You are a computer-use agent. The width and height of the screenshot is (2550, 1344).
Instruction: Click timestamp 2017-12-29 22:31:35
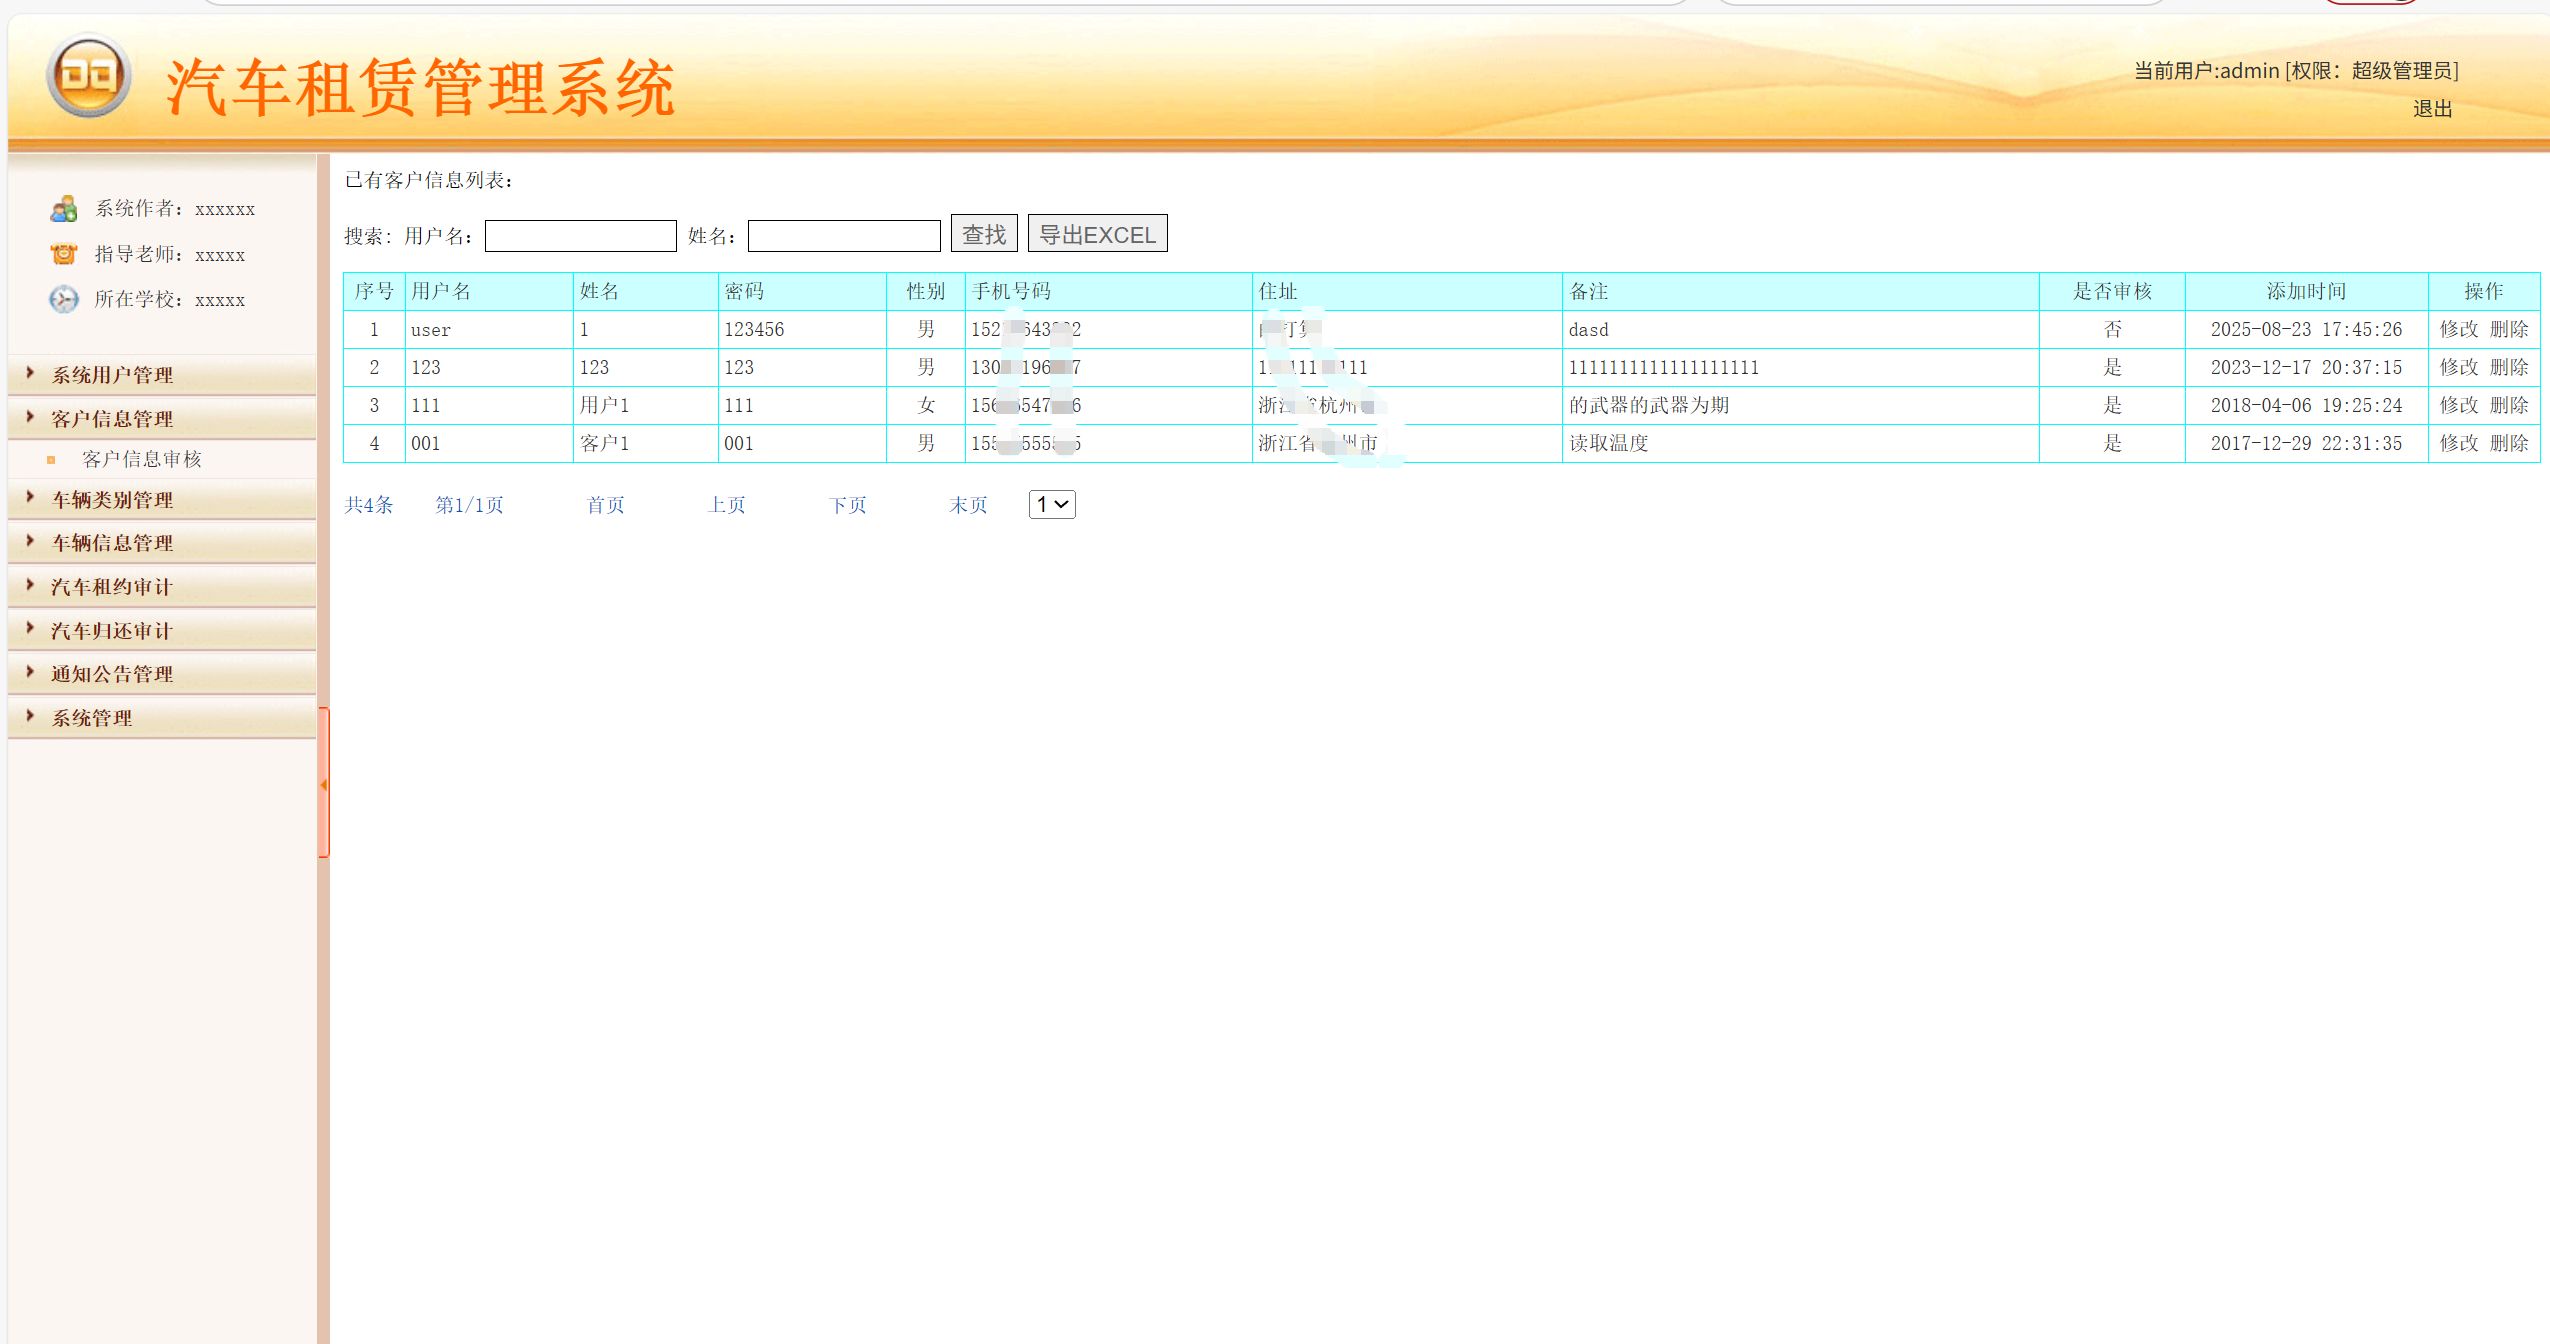pos(2306,443)
